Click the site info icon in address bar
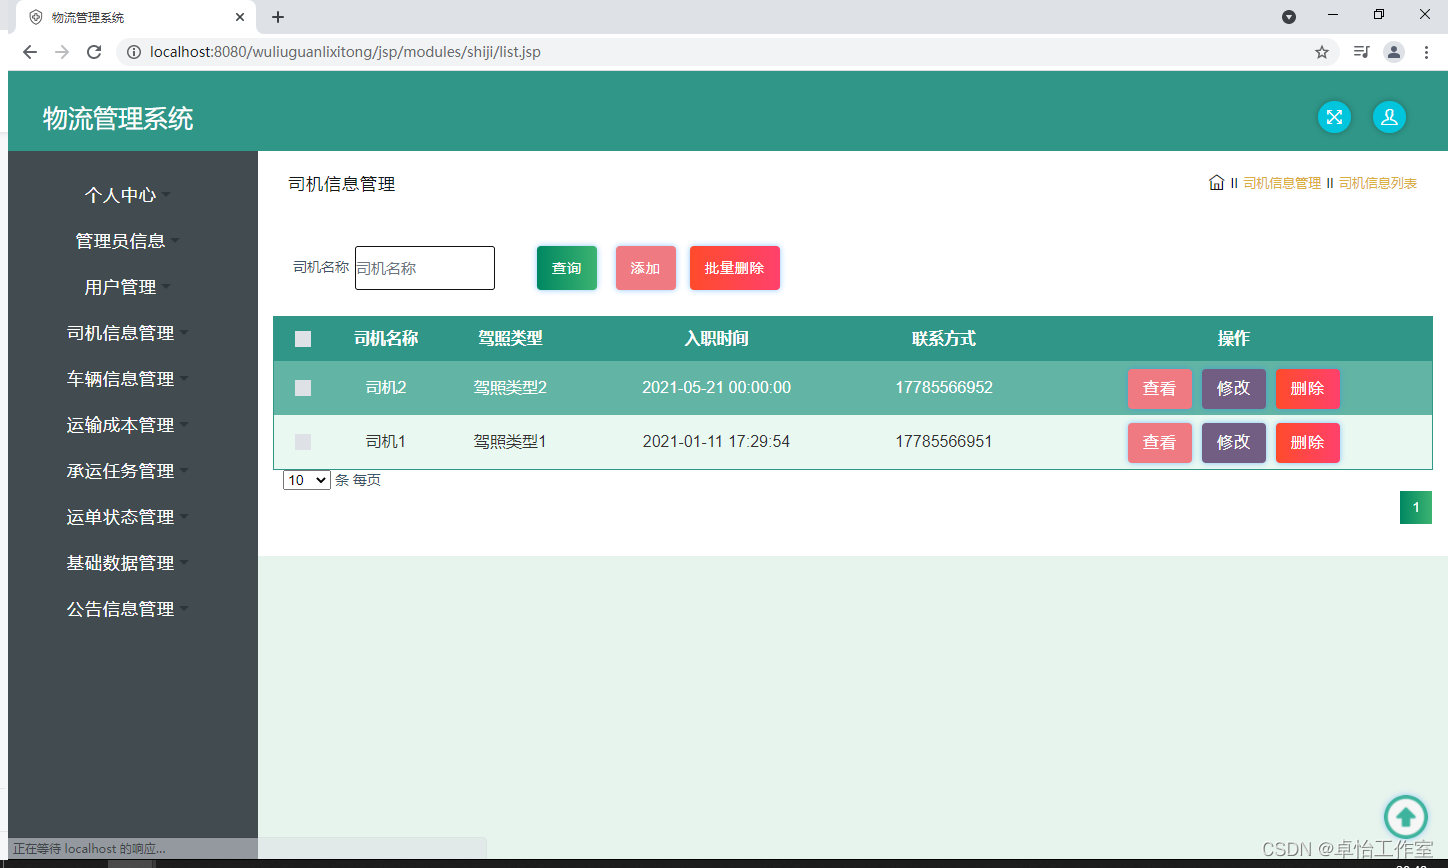This screenshot has height=868, width=1448. tap(134, 52)
